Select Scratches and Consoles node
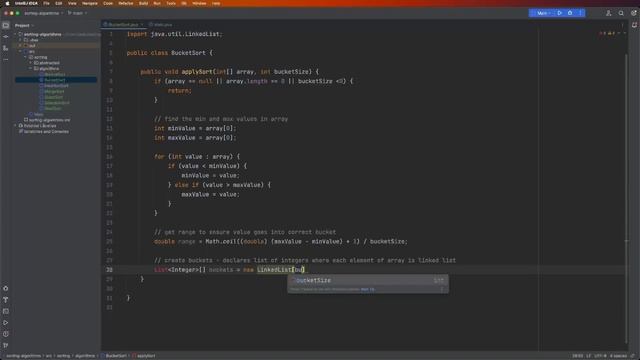The height and width of the screenshot is (360, 640). [44, 131]
